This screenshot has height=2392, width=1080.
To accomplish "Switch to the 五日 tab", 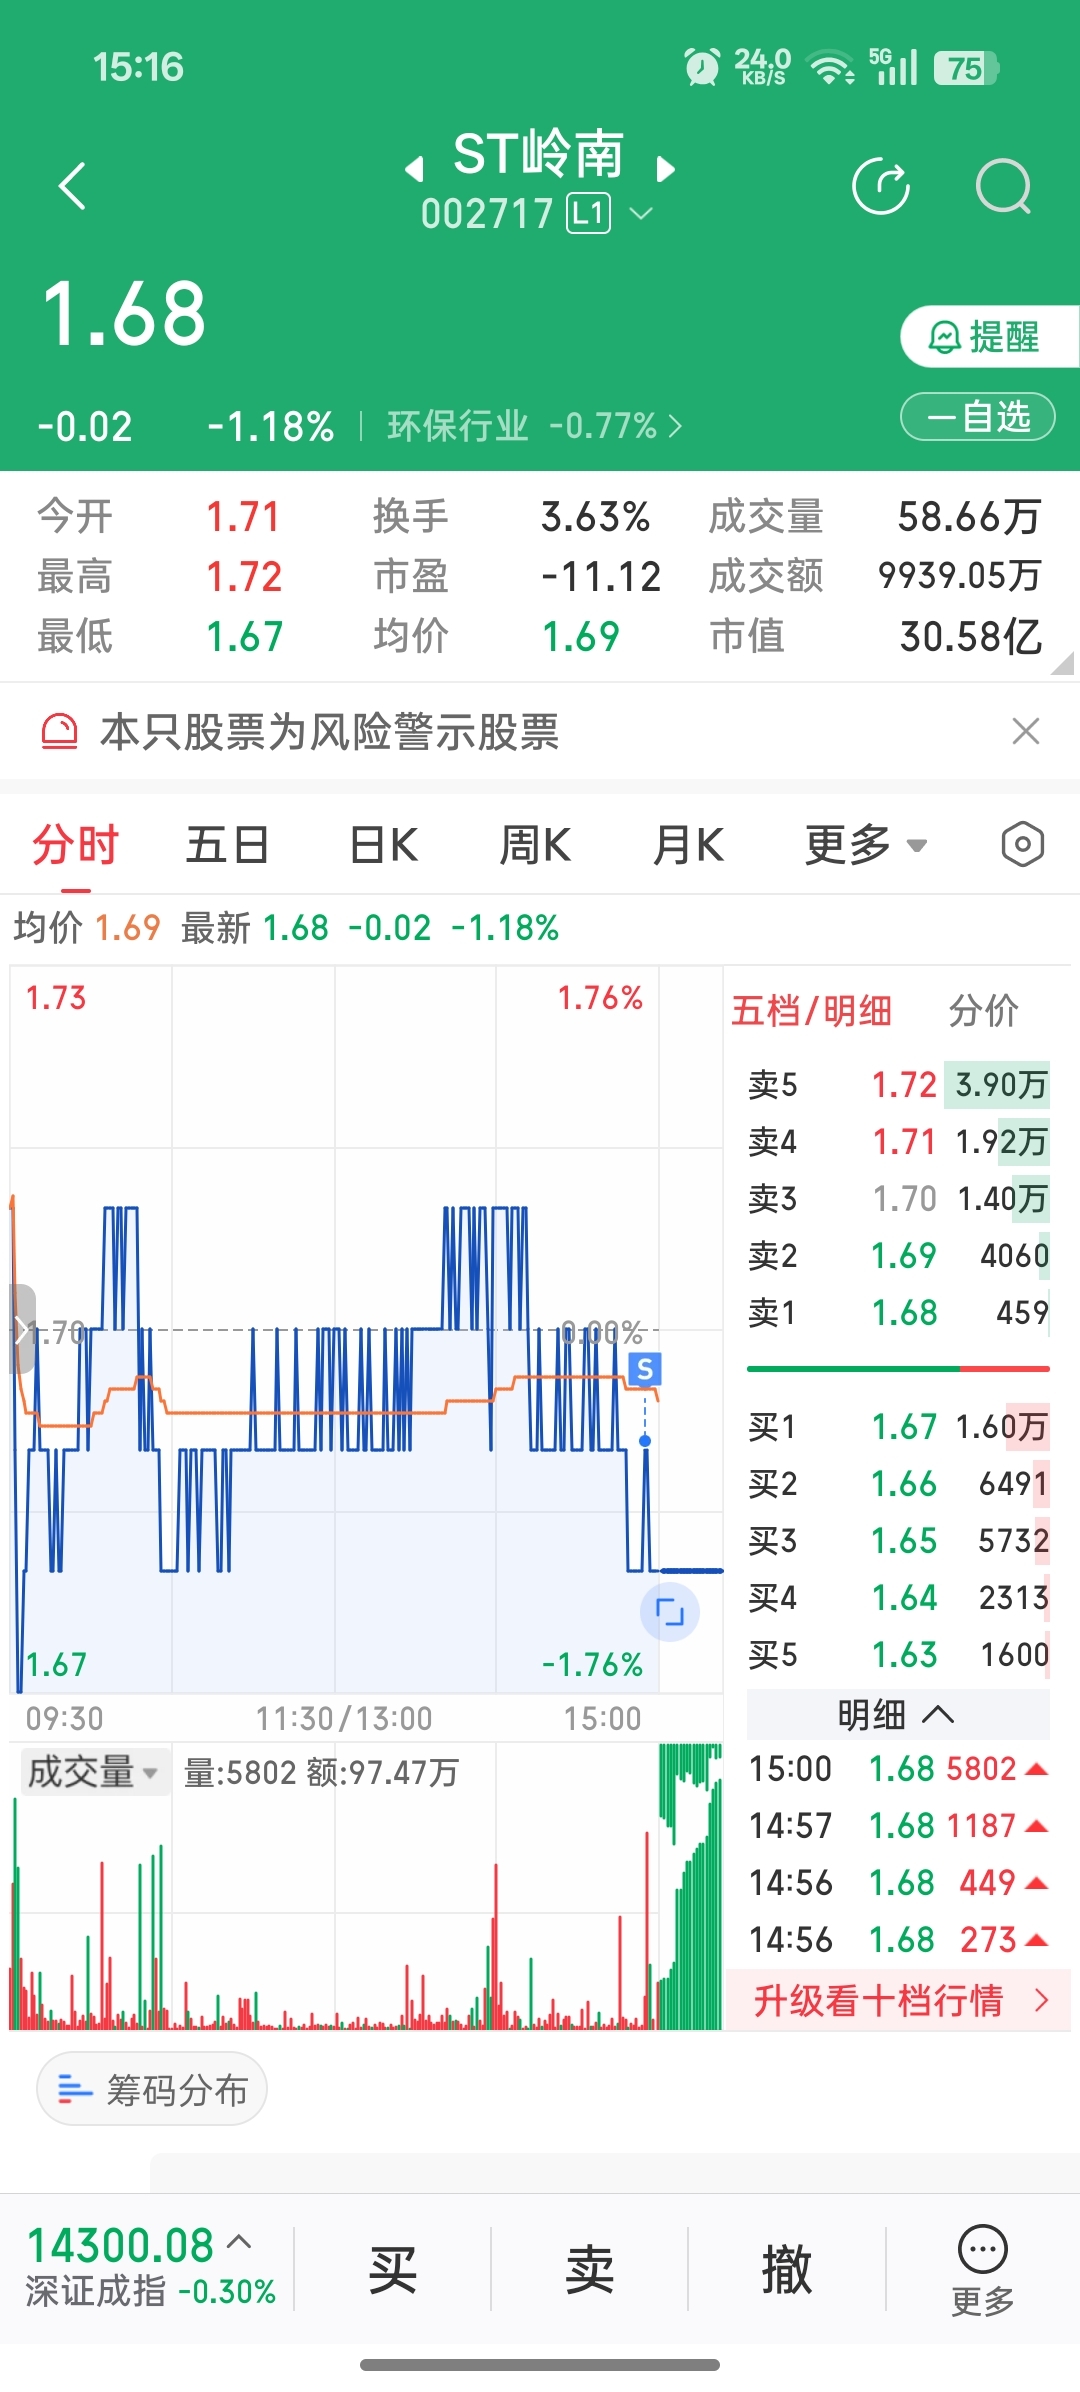I will 228,845.
